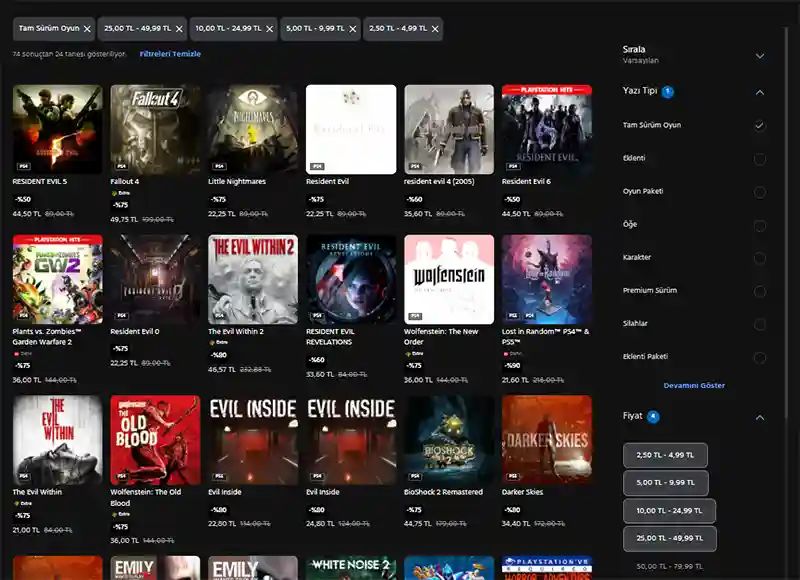Remove the 10,00 TL - 24,99 TL chip
This screenshot has width=800, height=580.
[269, 29]
